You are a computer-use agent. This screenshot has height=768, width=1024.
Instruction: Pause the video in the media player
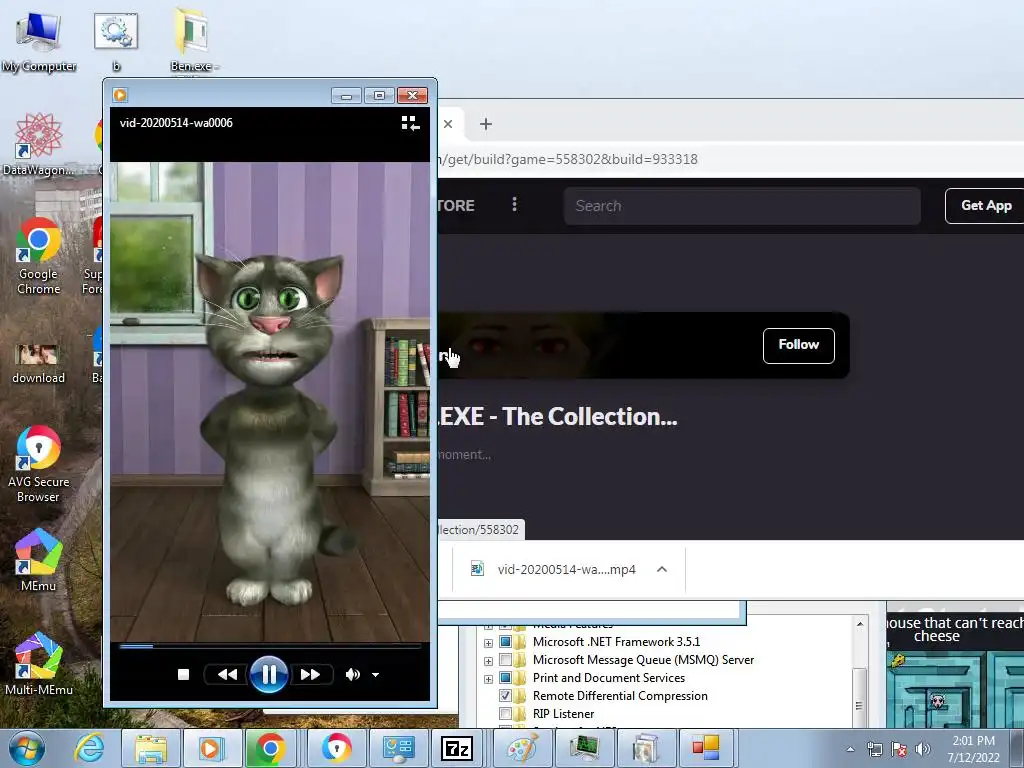pyautogui.click(x=268, y=674)
